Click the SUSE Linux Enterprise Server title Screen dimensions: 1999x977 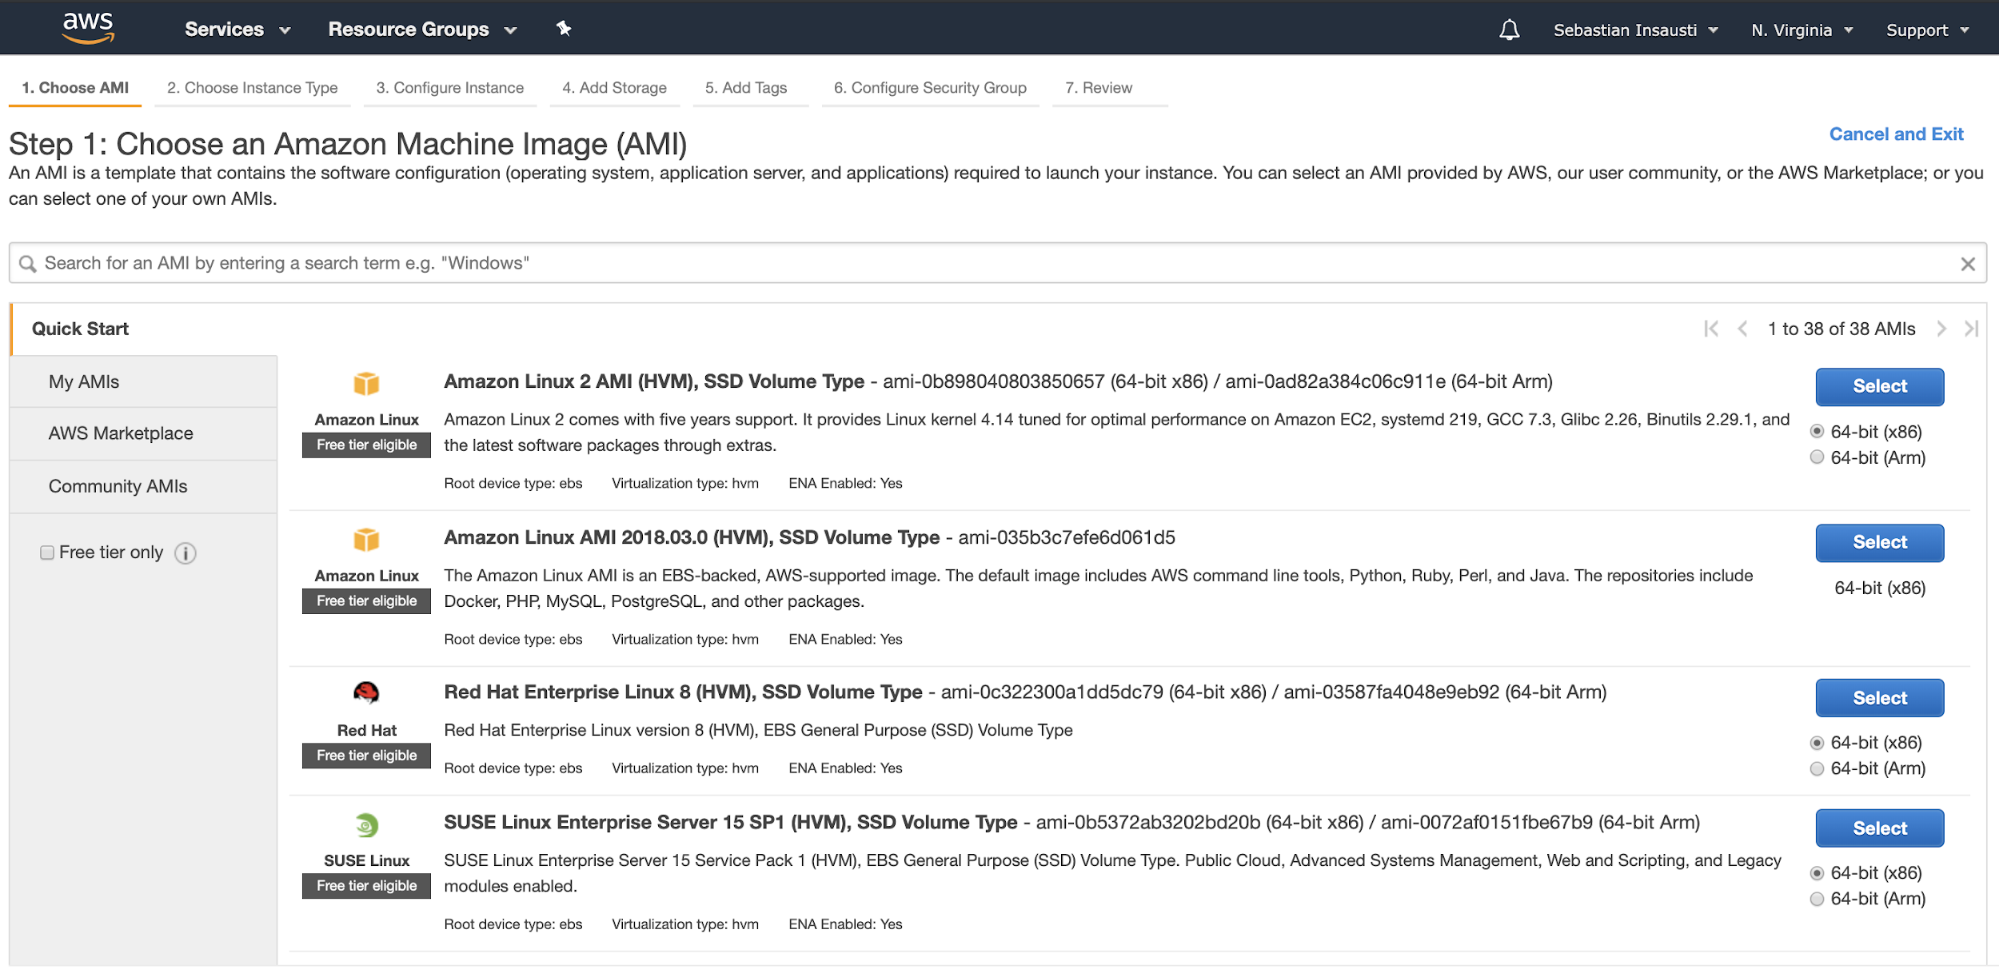(730, 822)
